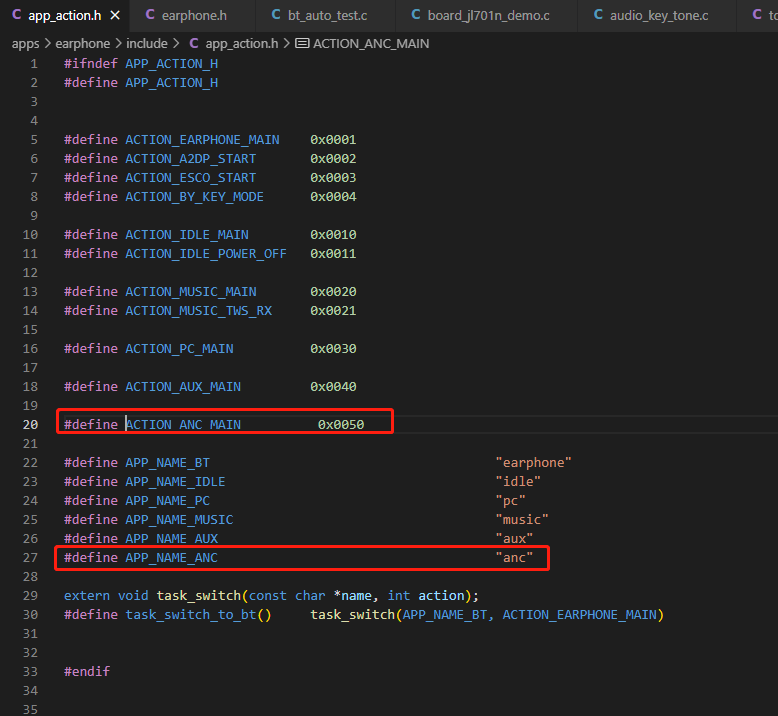Click the ACTION_MUSIC_TWS_RX macro name
Image resolution: width=778 pixels, height=716 pixels.
[198, 311]
